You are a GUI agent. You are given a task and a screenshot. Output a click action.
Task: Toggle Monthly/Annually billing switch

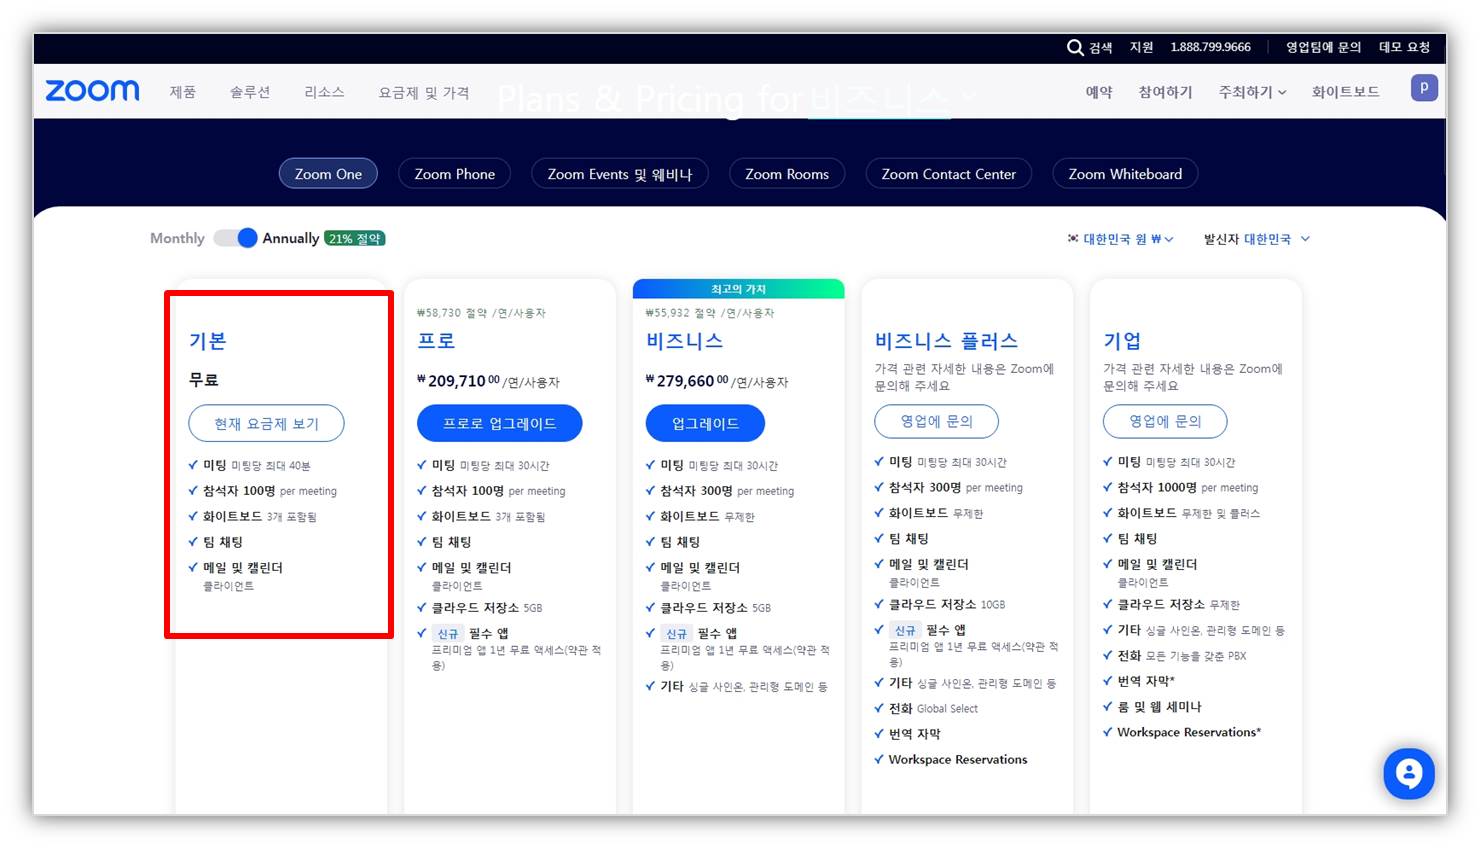pyautogui.click(x=236, y=238)
